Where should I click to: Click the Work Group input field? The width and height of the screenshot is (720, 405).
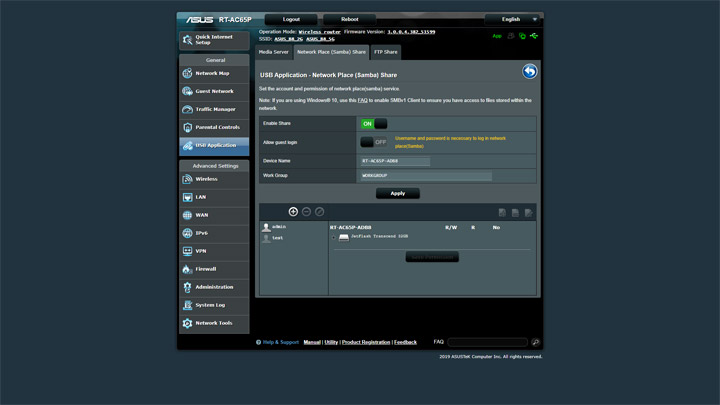(426, 176)
